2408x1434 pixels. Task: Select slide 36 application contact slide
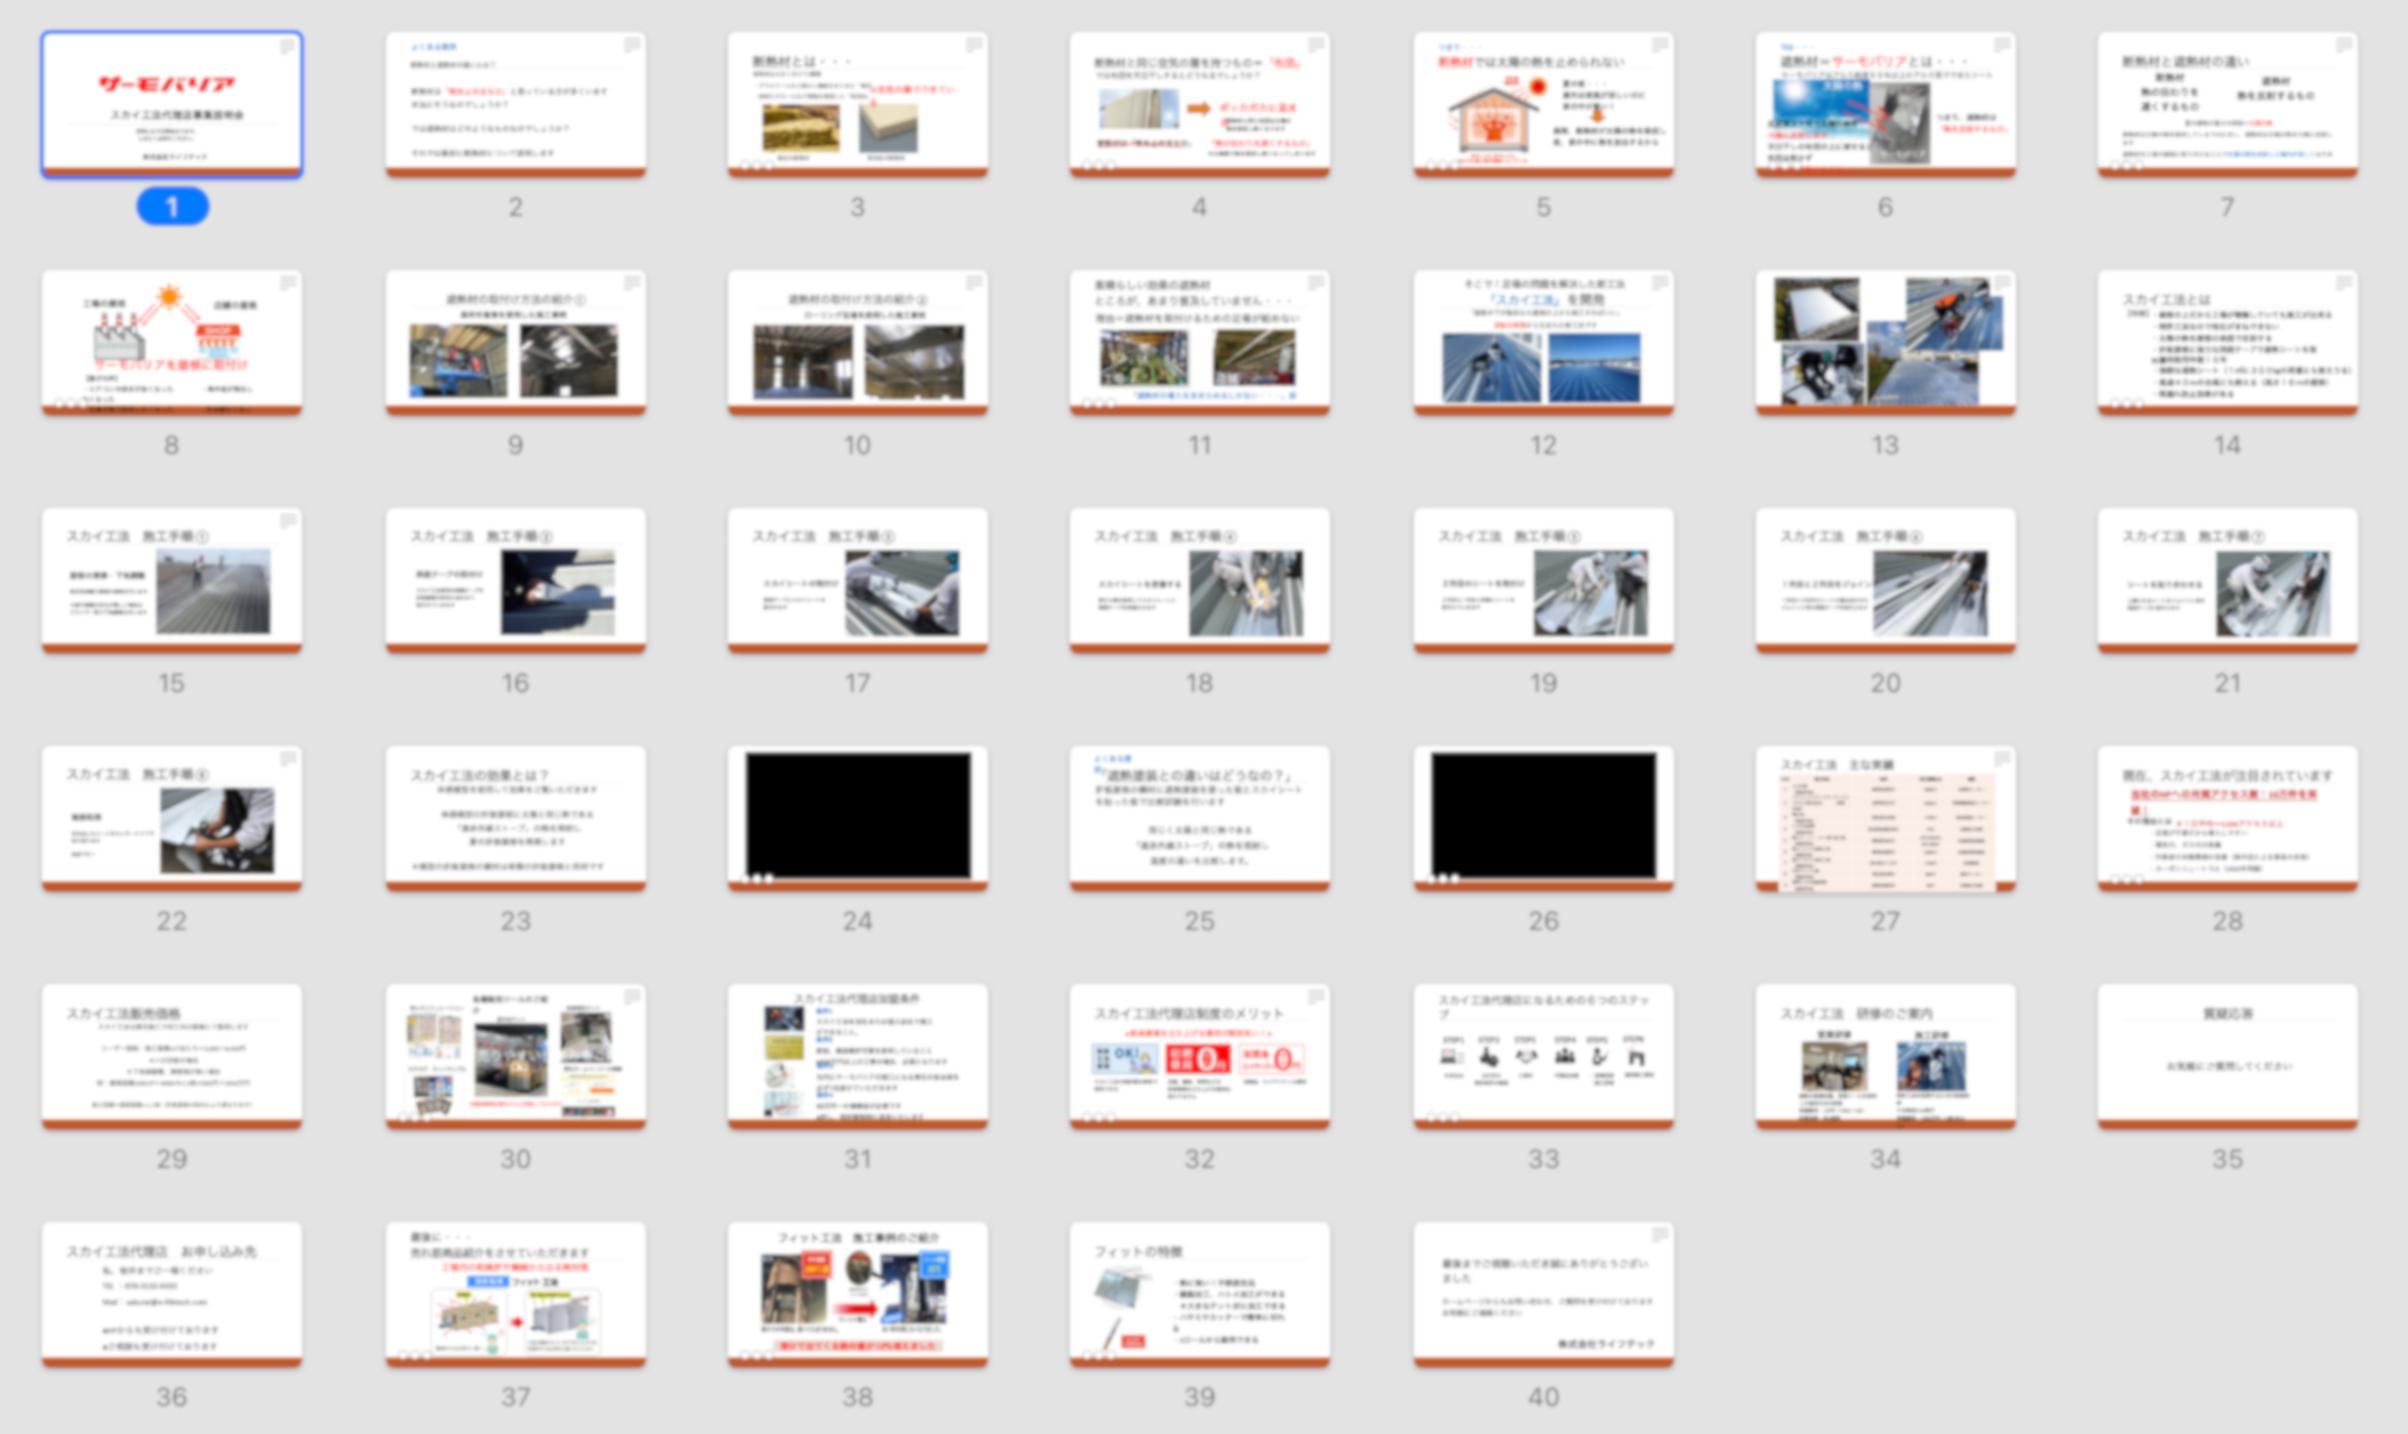coord(172,1292)
